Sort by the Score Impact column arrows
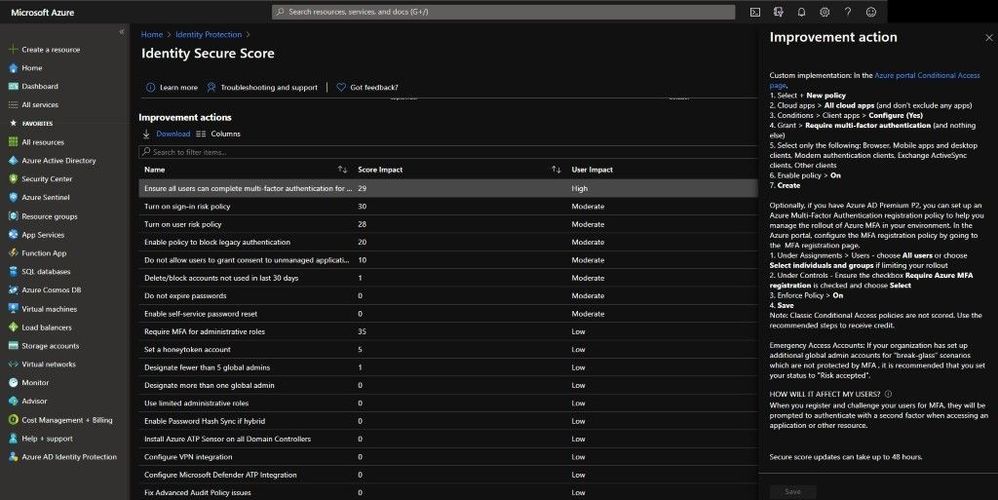The height and width of the screenshot is (500, 998). (x=556, y=169)
